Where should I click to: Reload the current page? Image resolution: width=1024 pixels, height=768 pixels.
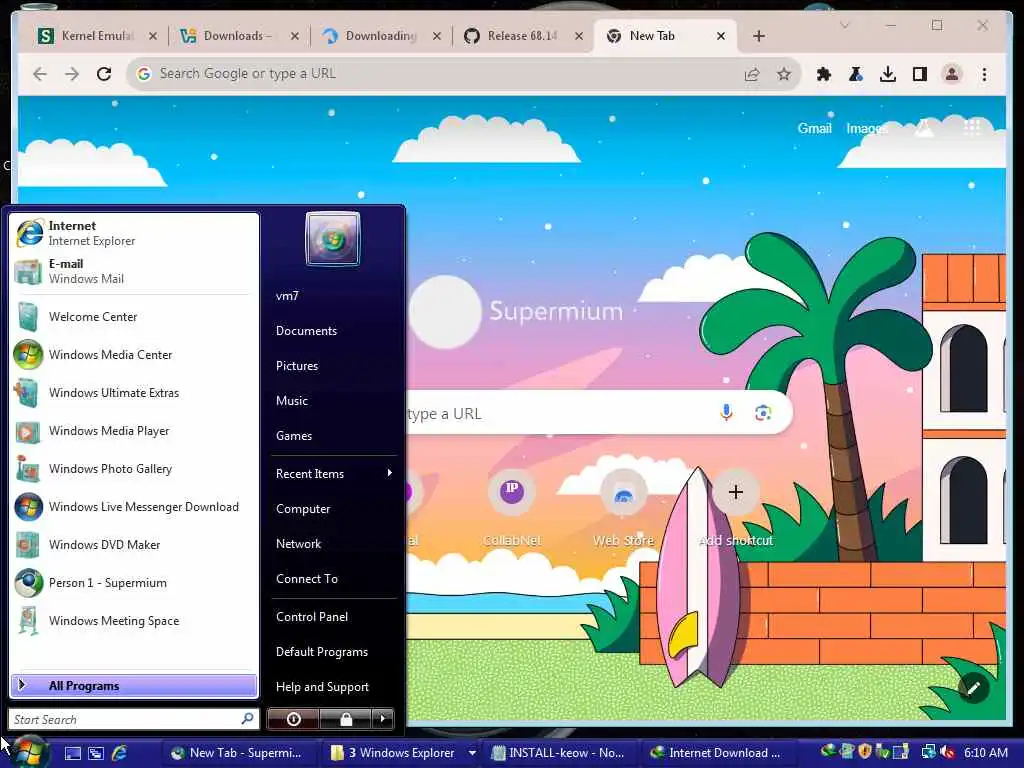(x=104, y=74)
